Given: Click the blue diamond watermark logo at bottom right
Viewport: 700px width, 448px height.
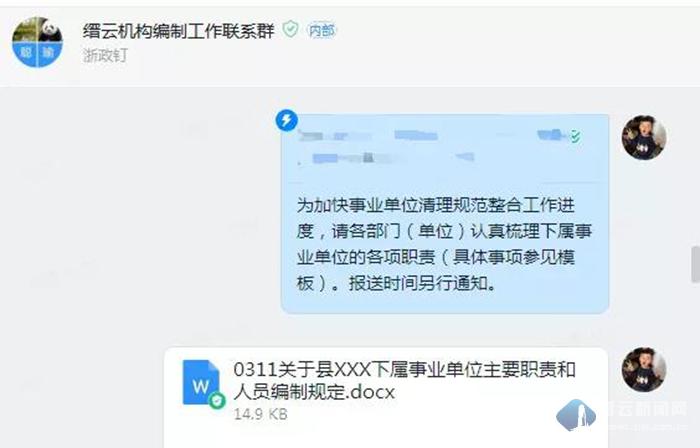Looking at the screenshot, I should [x=576, y=415].
